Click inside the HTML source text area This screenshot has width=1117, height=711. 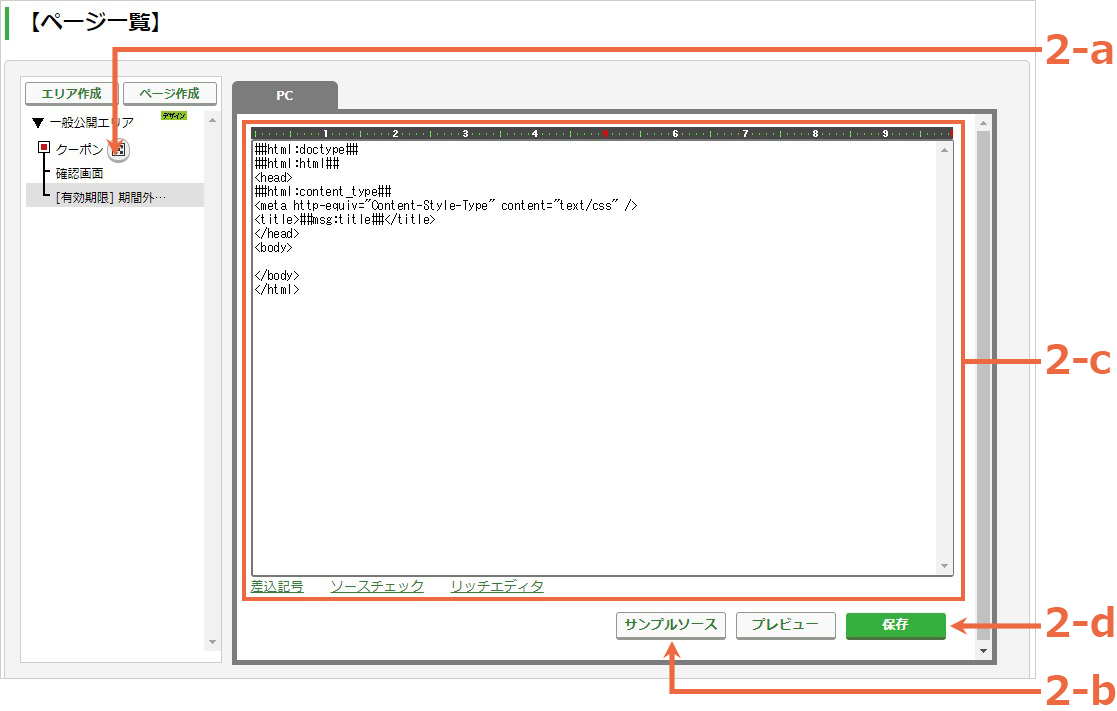(x=595, y=358)
